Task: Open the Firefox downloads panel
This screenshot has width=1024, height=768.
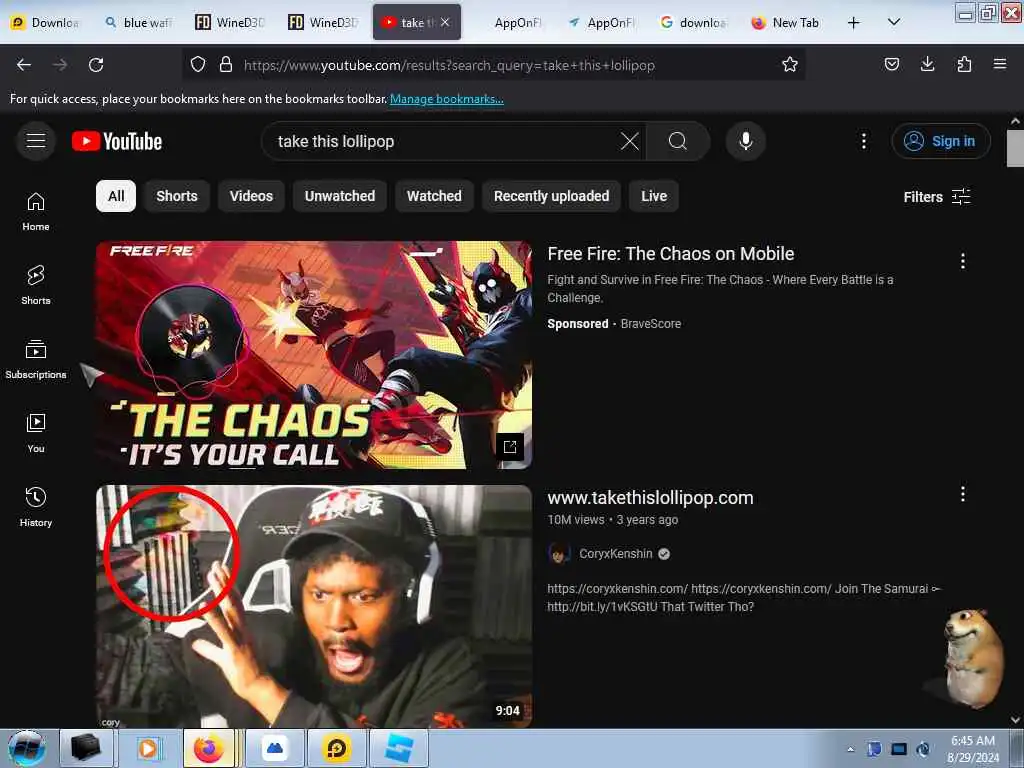Action: pyautogui.click(x=927, y=64)
